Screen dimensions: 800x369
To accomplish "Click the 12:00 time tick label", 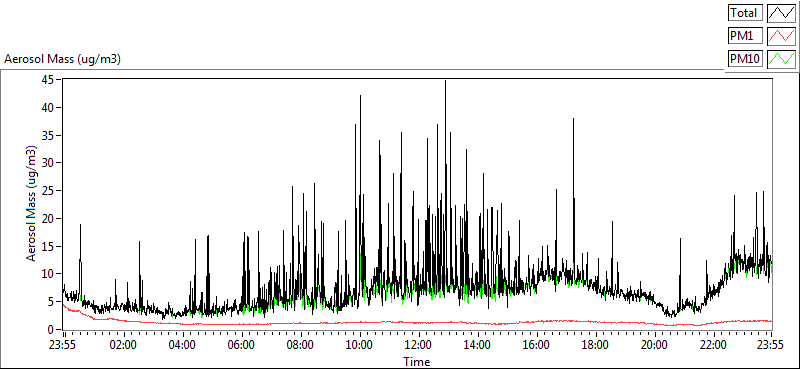I will click(419, 344).
